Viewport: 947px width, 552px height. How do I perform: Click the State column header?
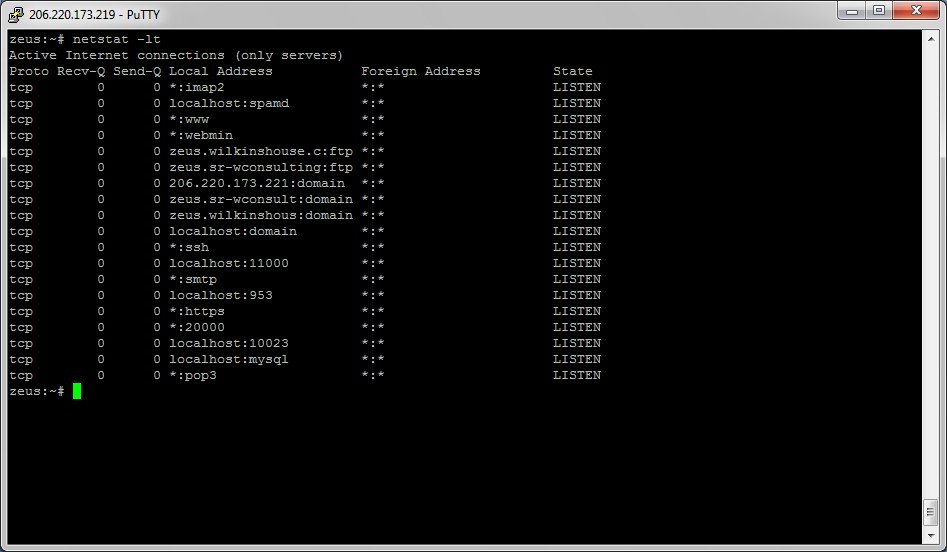click(x=573, y=71)
